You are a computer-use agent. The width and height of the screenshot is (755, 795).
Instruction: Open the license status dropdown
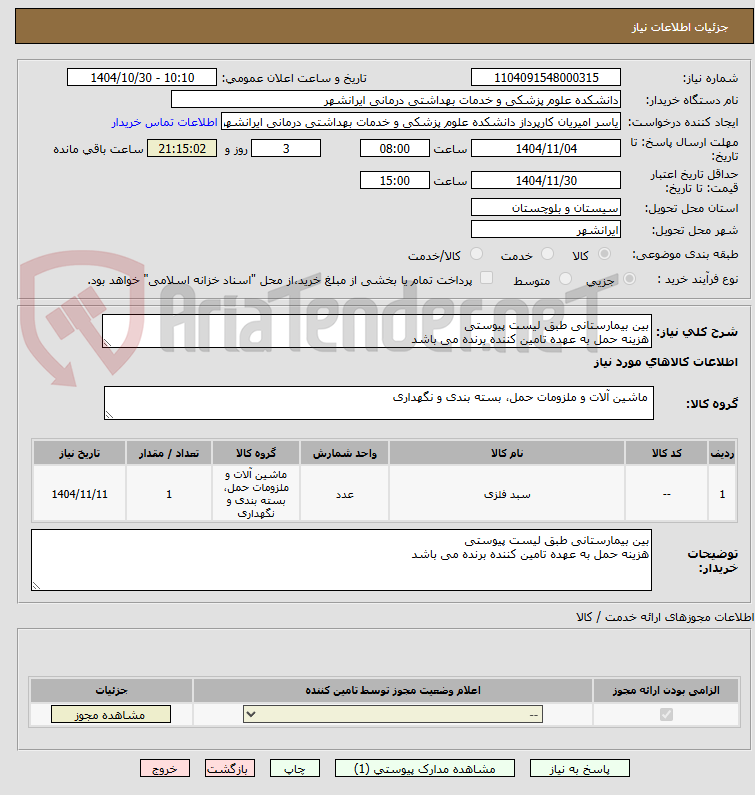[393, 714]
